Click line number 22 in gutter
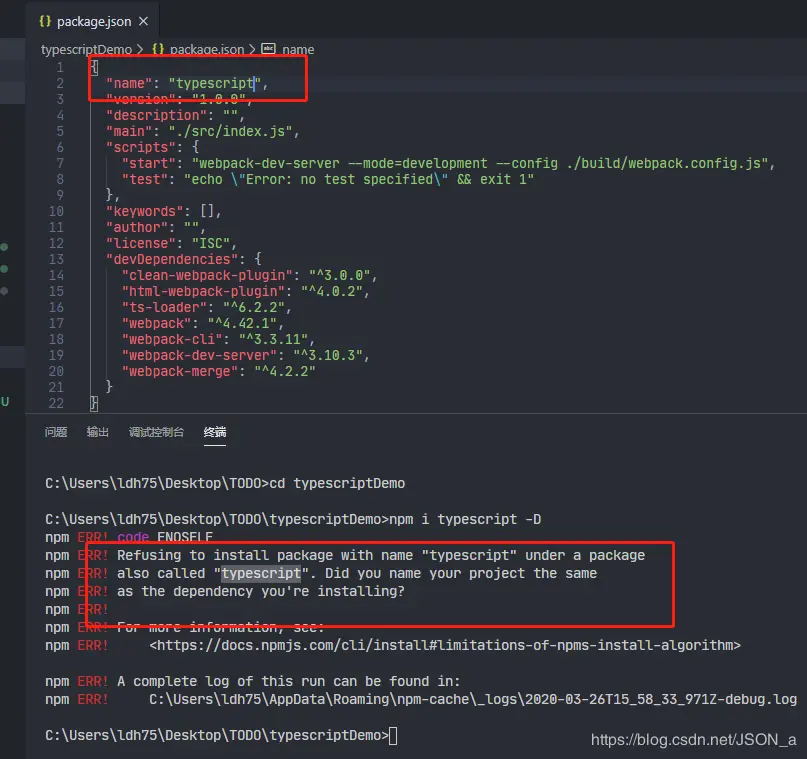 [x=56, y=403]
